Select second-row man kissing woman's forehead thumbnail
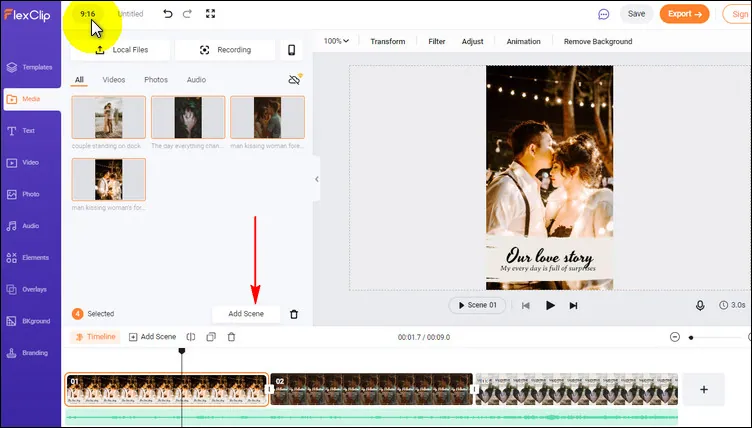Image resolution: width=752 pixels, height=428 pixels. point(108,179)
